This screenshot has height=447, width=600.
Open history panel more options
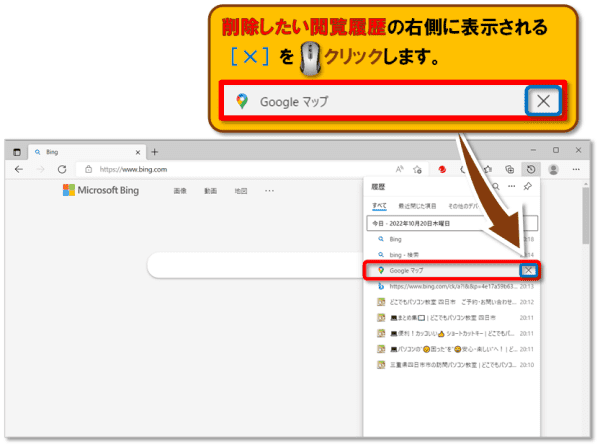[x=512, y=186]
